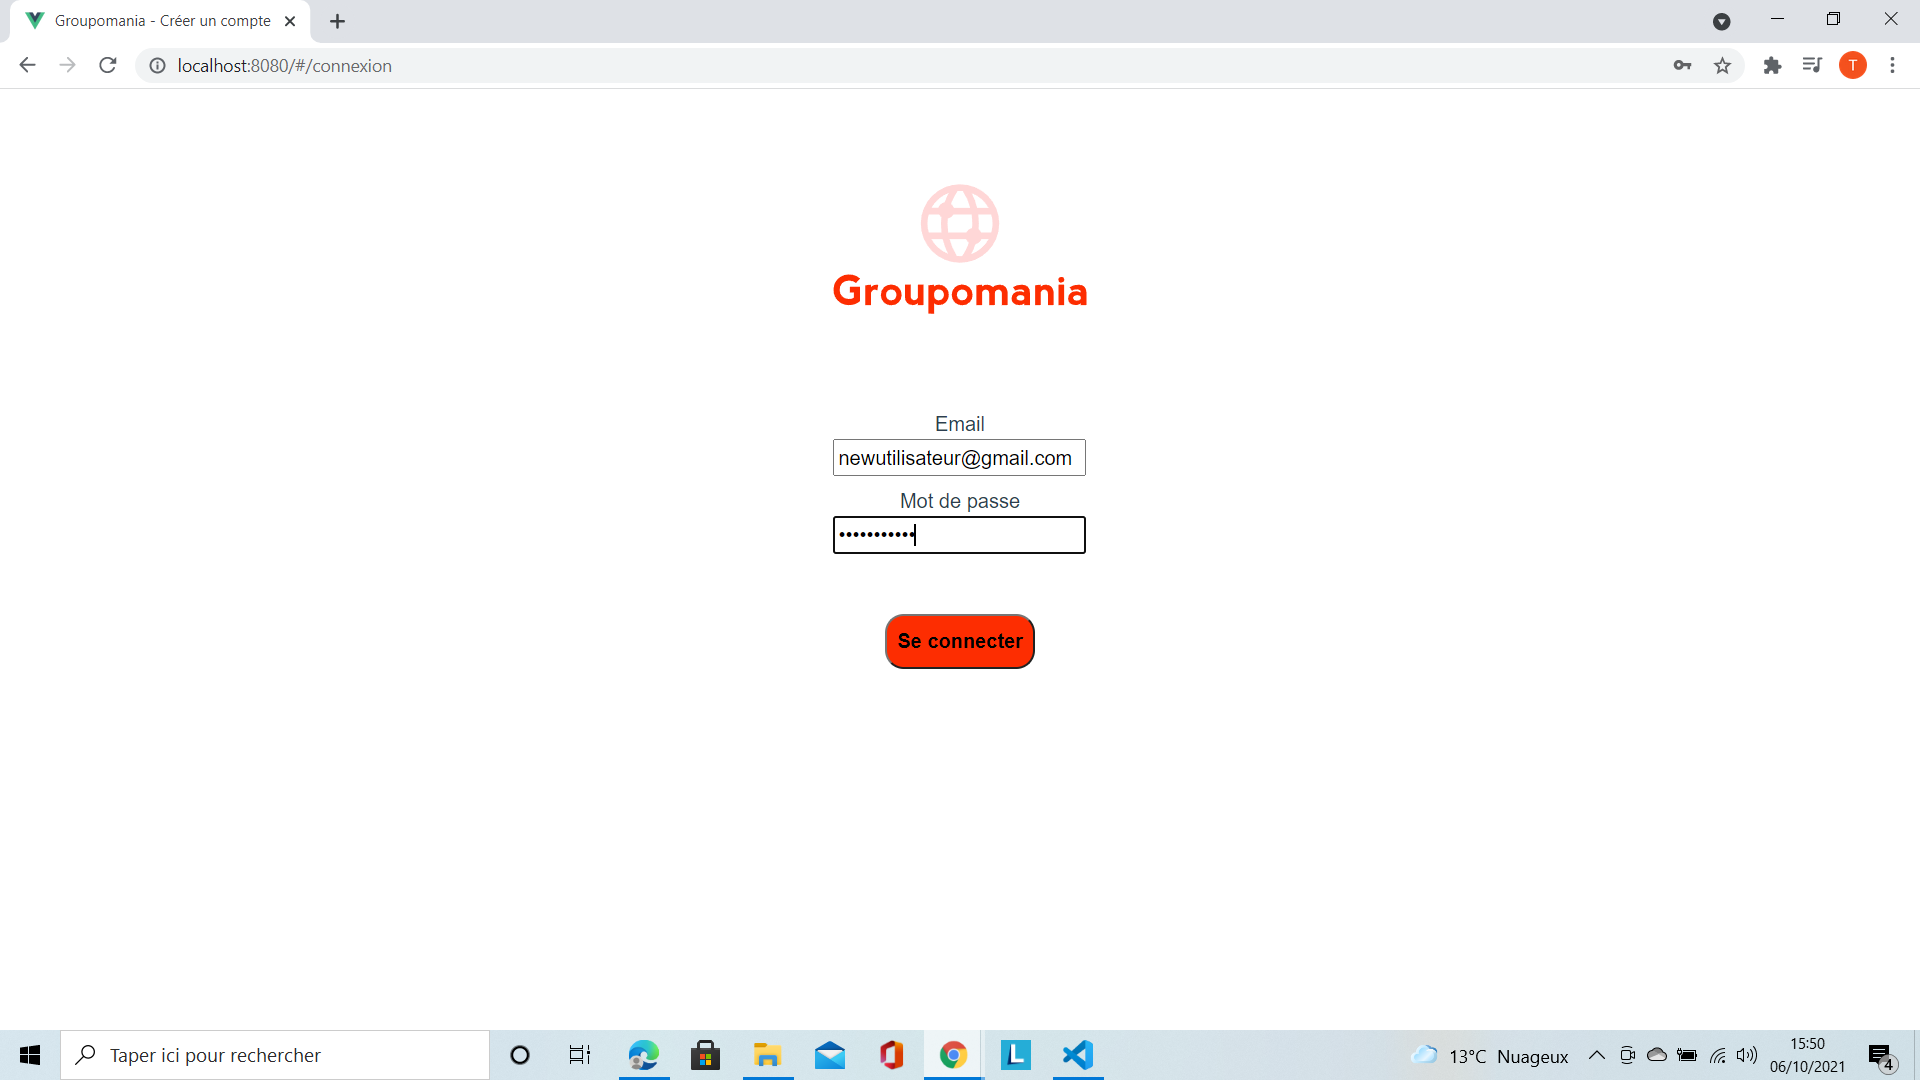Image resolution: width=1920 pixels, height=1080 pixels.
Task: Open the Chrome extensions puzzle icon
Action: pos(1773,65)
